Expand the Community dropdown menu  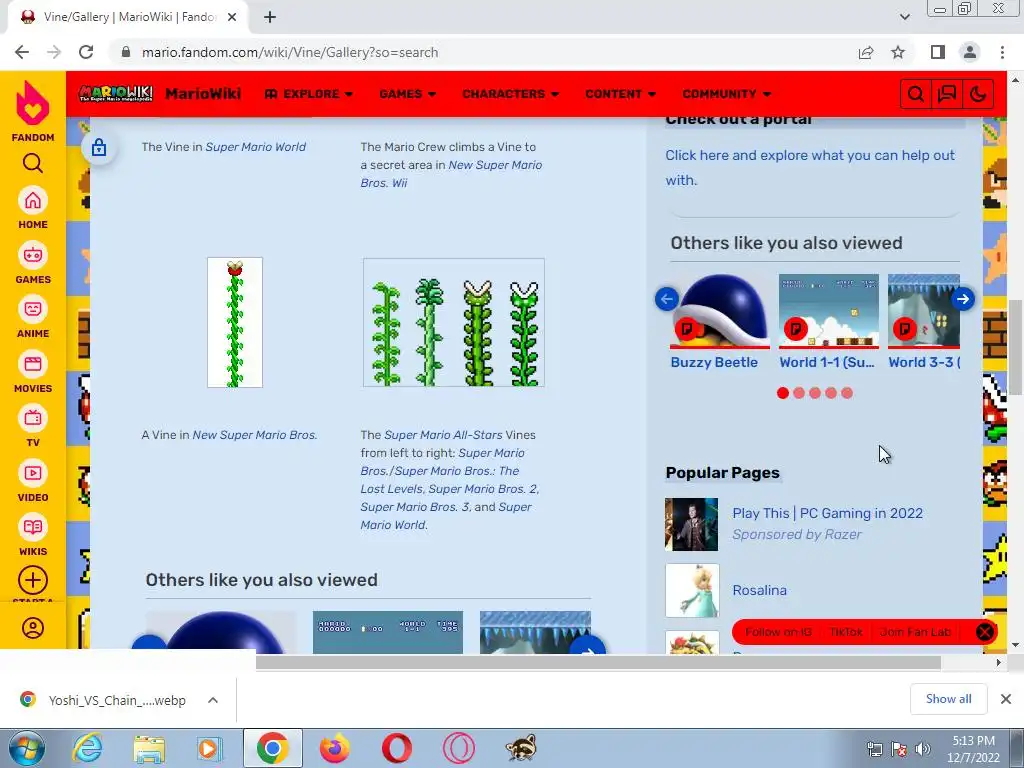click(x=727, y=94)
